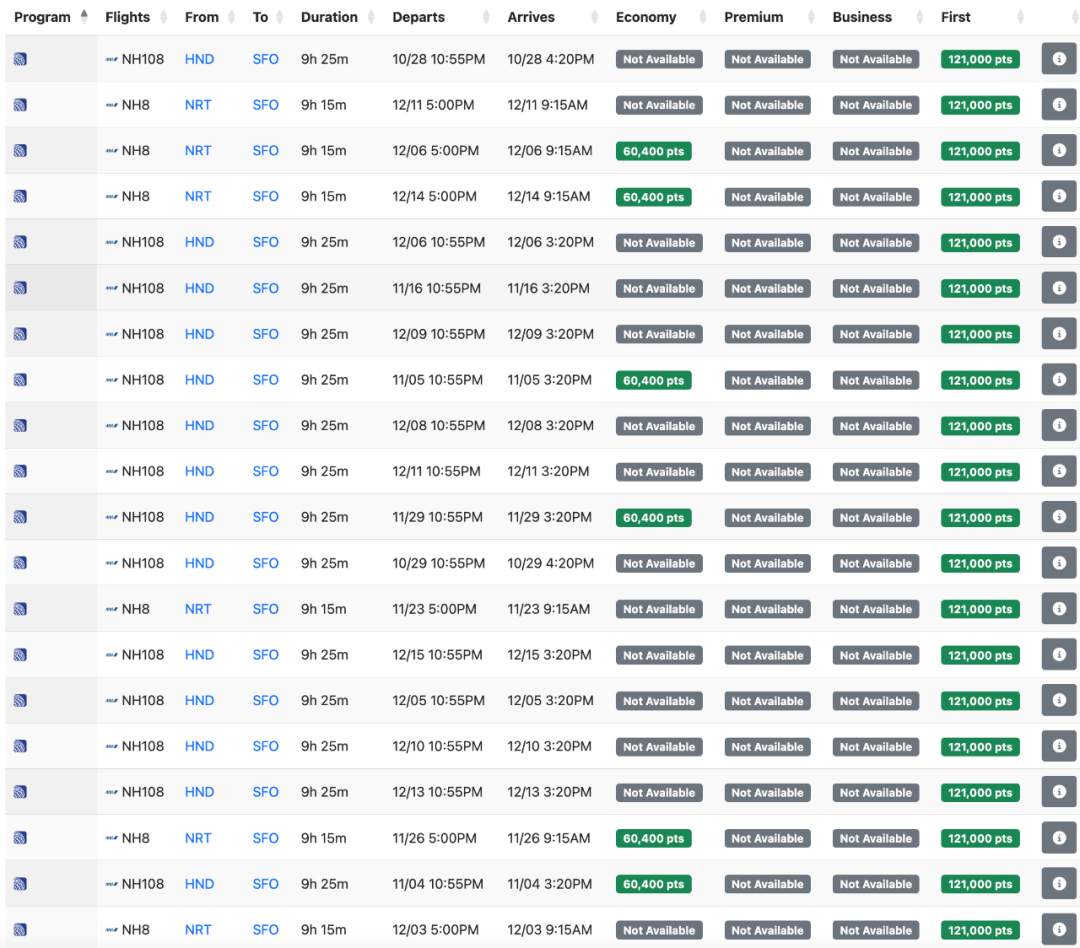Sort by Departs column header
This screenshot has height=948, width=1080.
[420, 17]
